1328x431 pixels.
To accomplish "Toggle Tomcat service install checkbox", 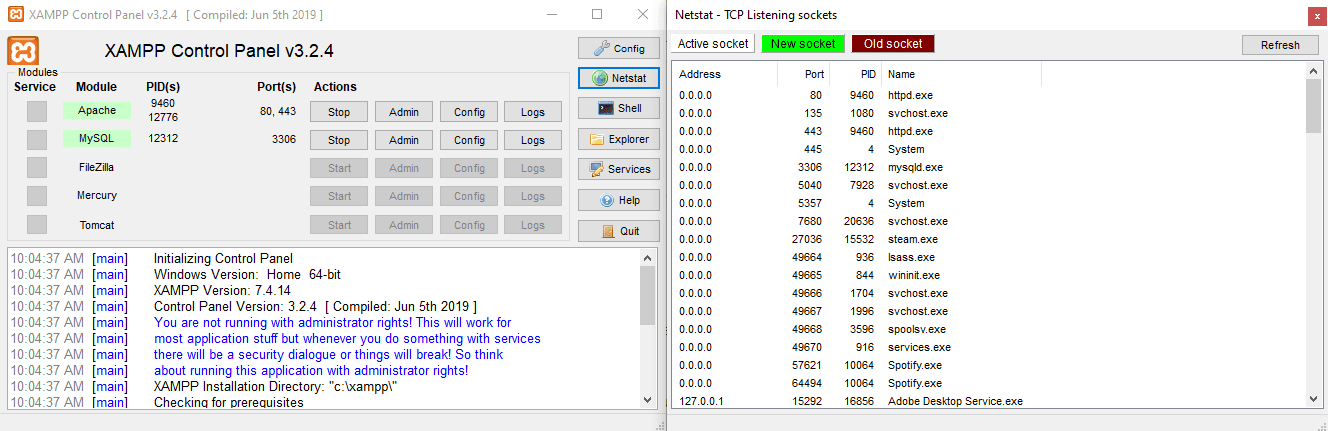I will click(x=37, y=224).
